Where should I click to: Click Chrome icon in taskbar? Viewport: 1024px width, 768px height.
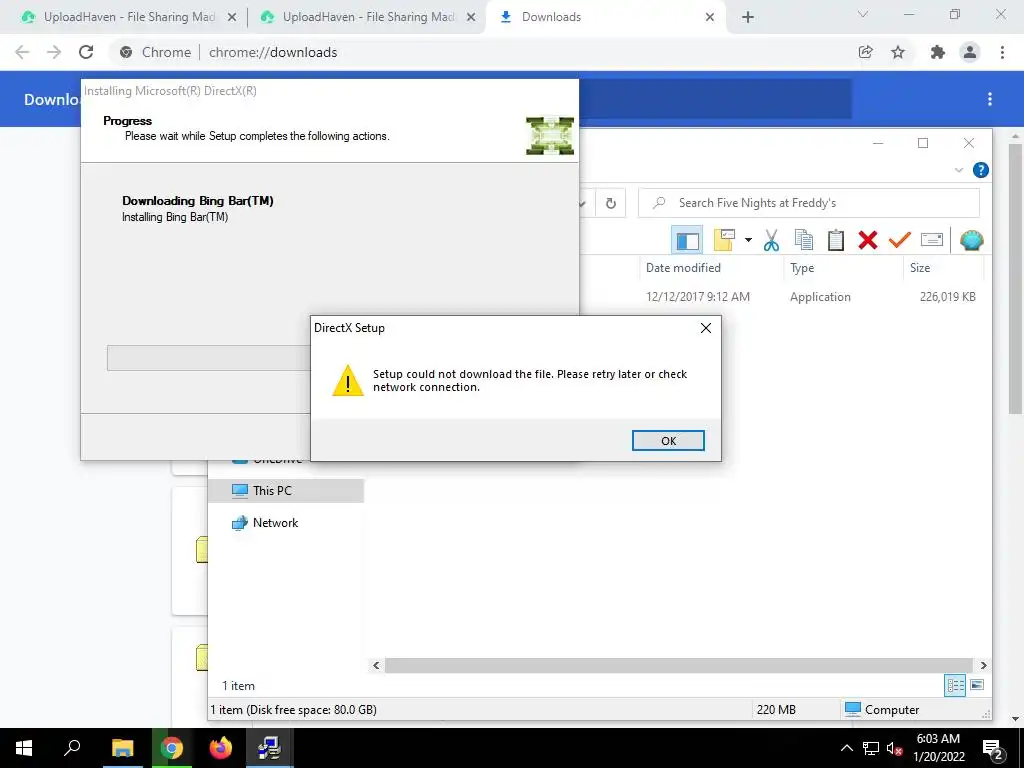pos(171,748)
